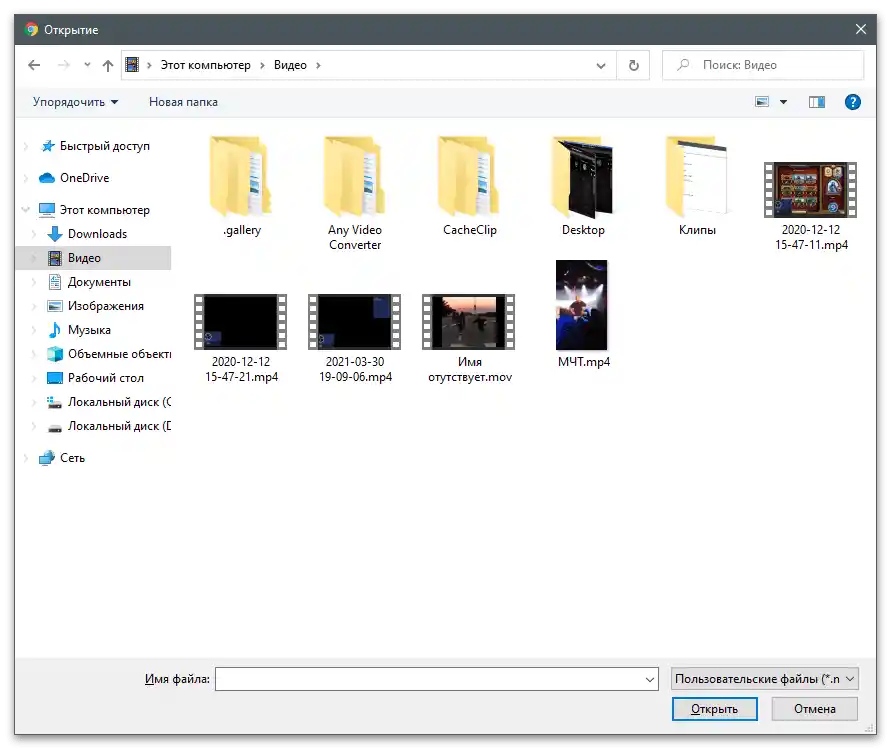Image resolution: width=891 pixels, height=749 pixels.
Task: Go back with the left arrow button
Action: pos(34,65)
